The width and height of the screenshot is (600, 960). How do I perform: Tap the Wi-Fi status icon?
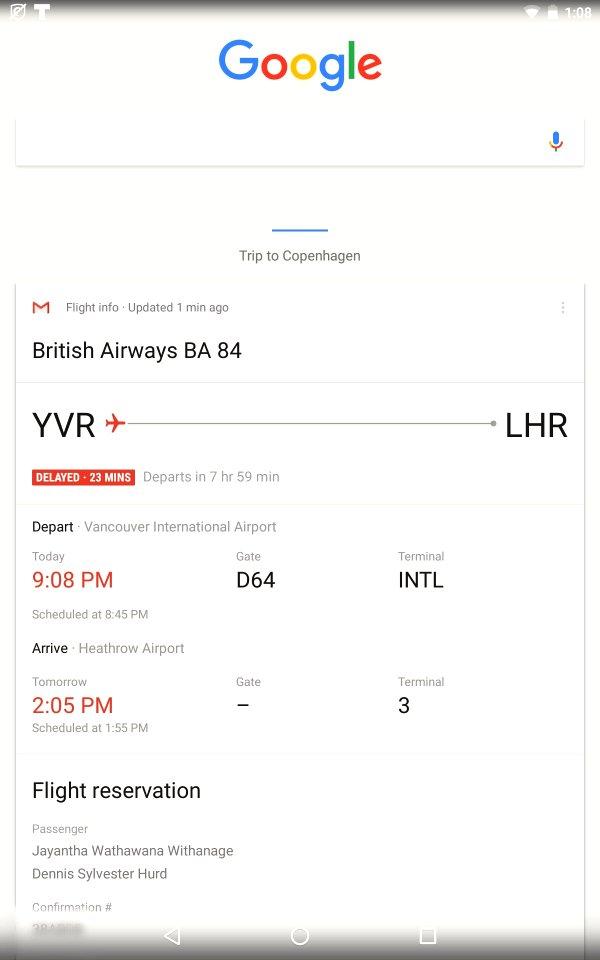(x=533, y=12)
